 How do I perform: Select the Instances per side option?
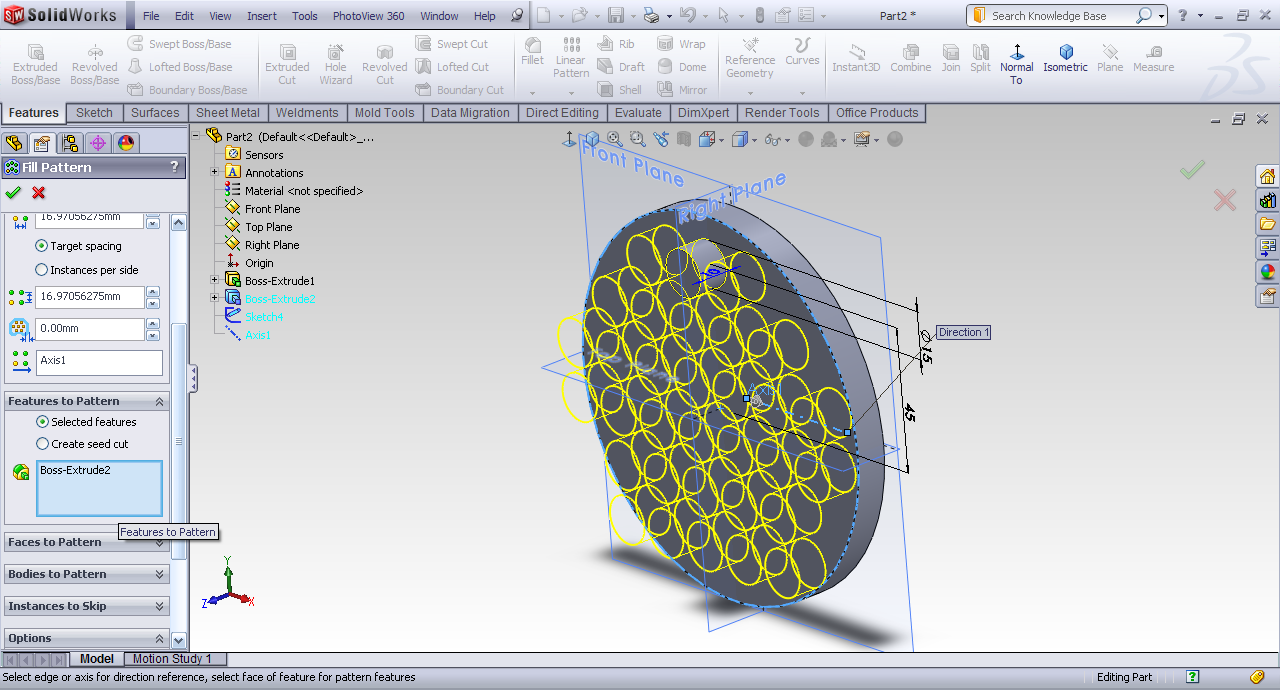[x=41, y=270]
